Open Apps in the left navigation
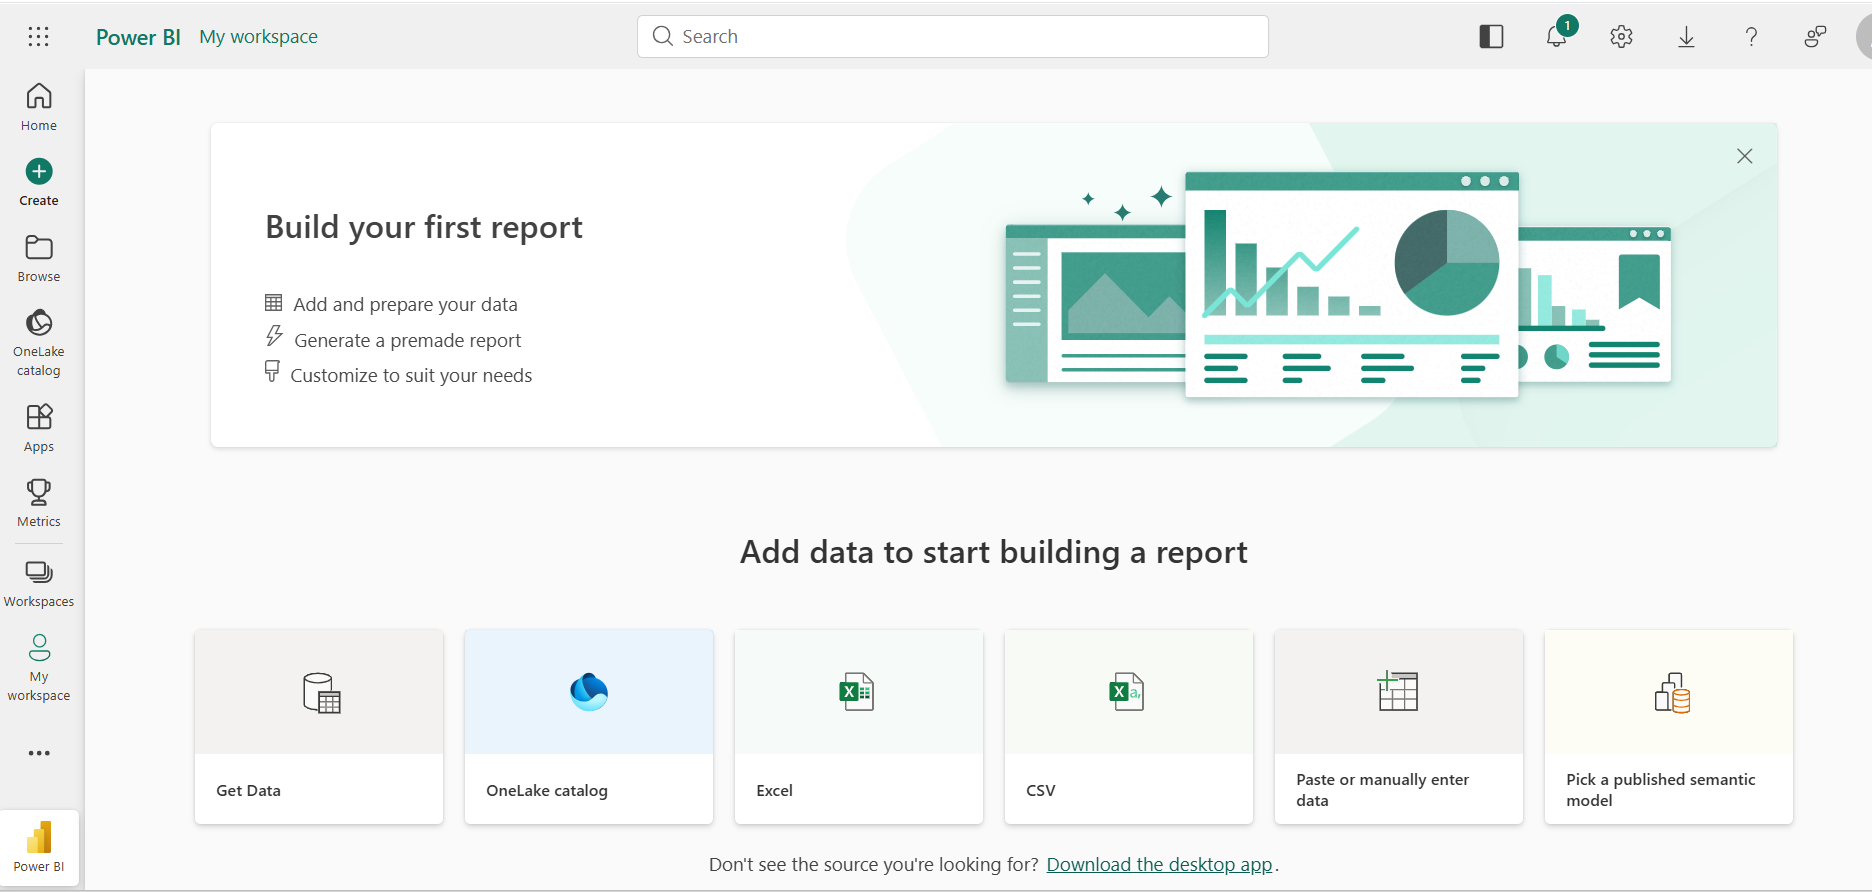 39,428
